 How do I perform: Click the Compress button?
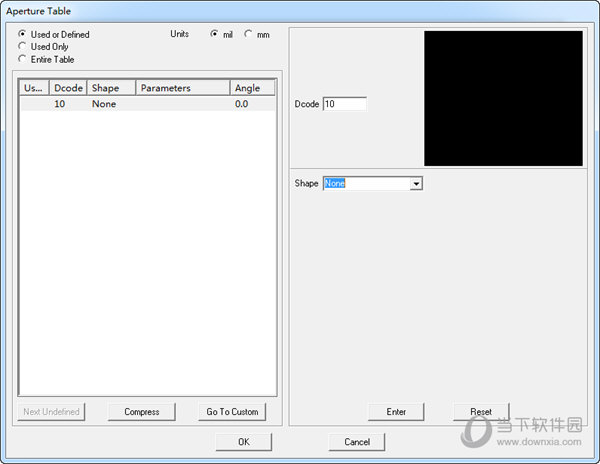click(142, 412)
